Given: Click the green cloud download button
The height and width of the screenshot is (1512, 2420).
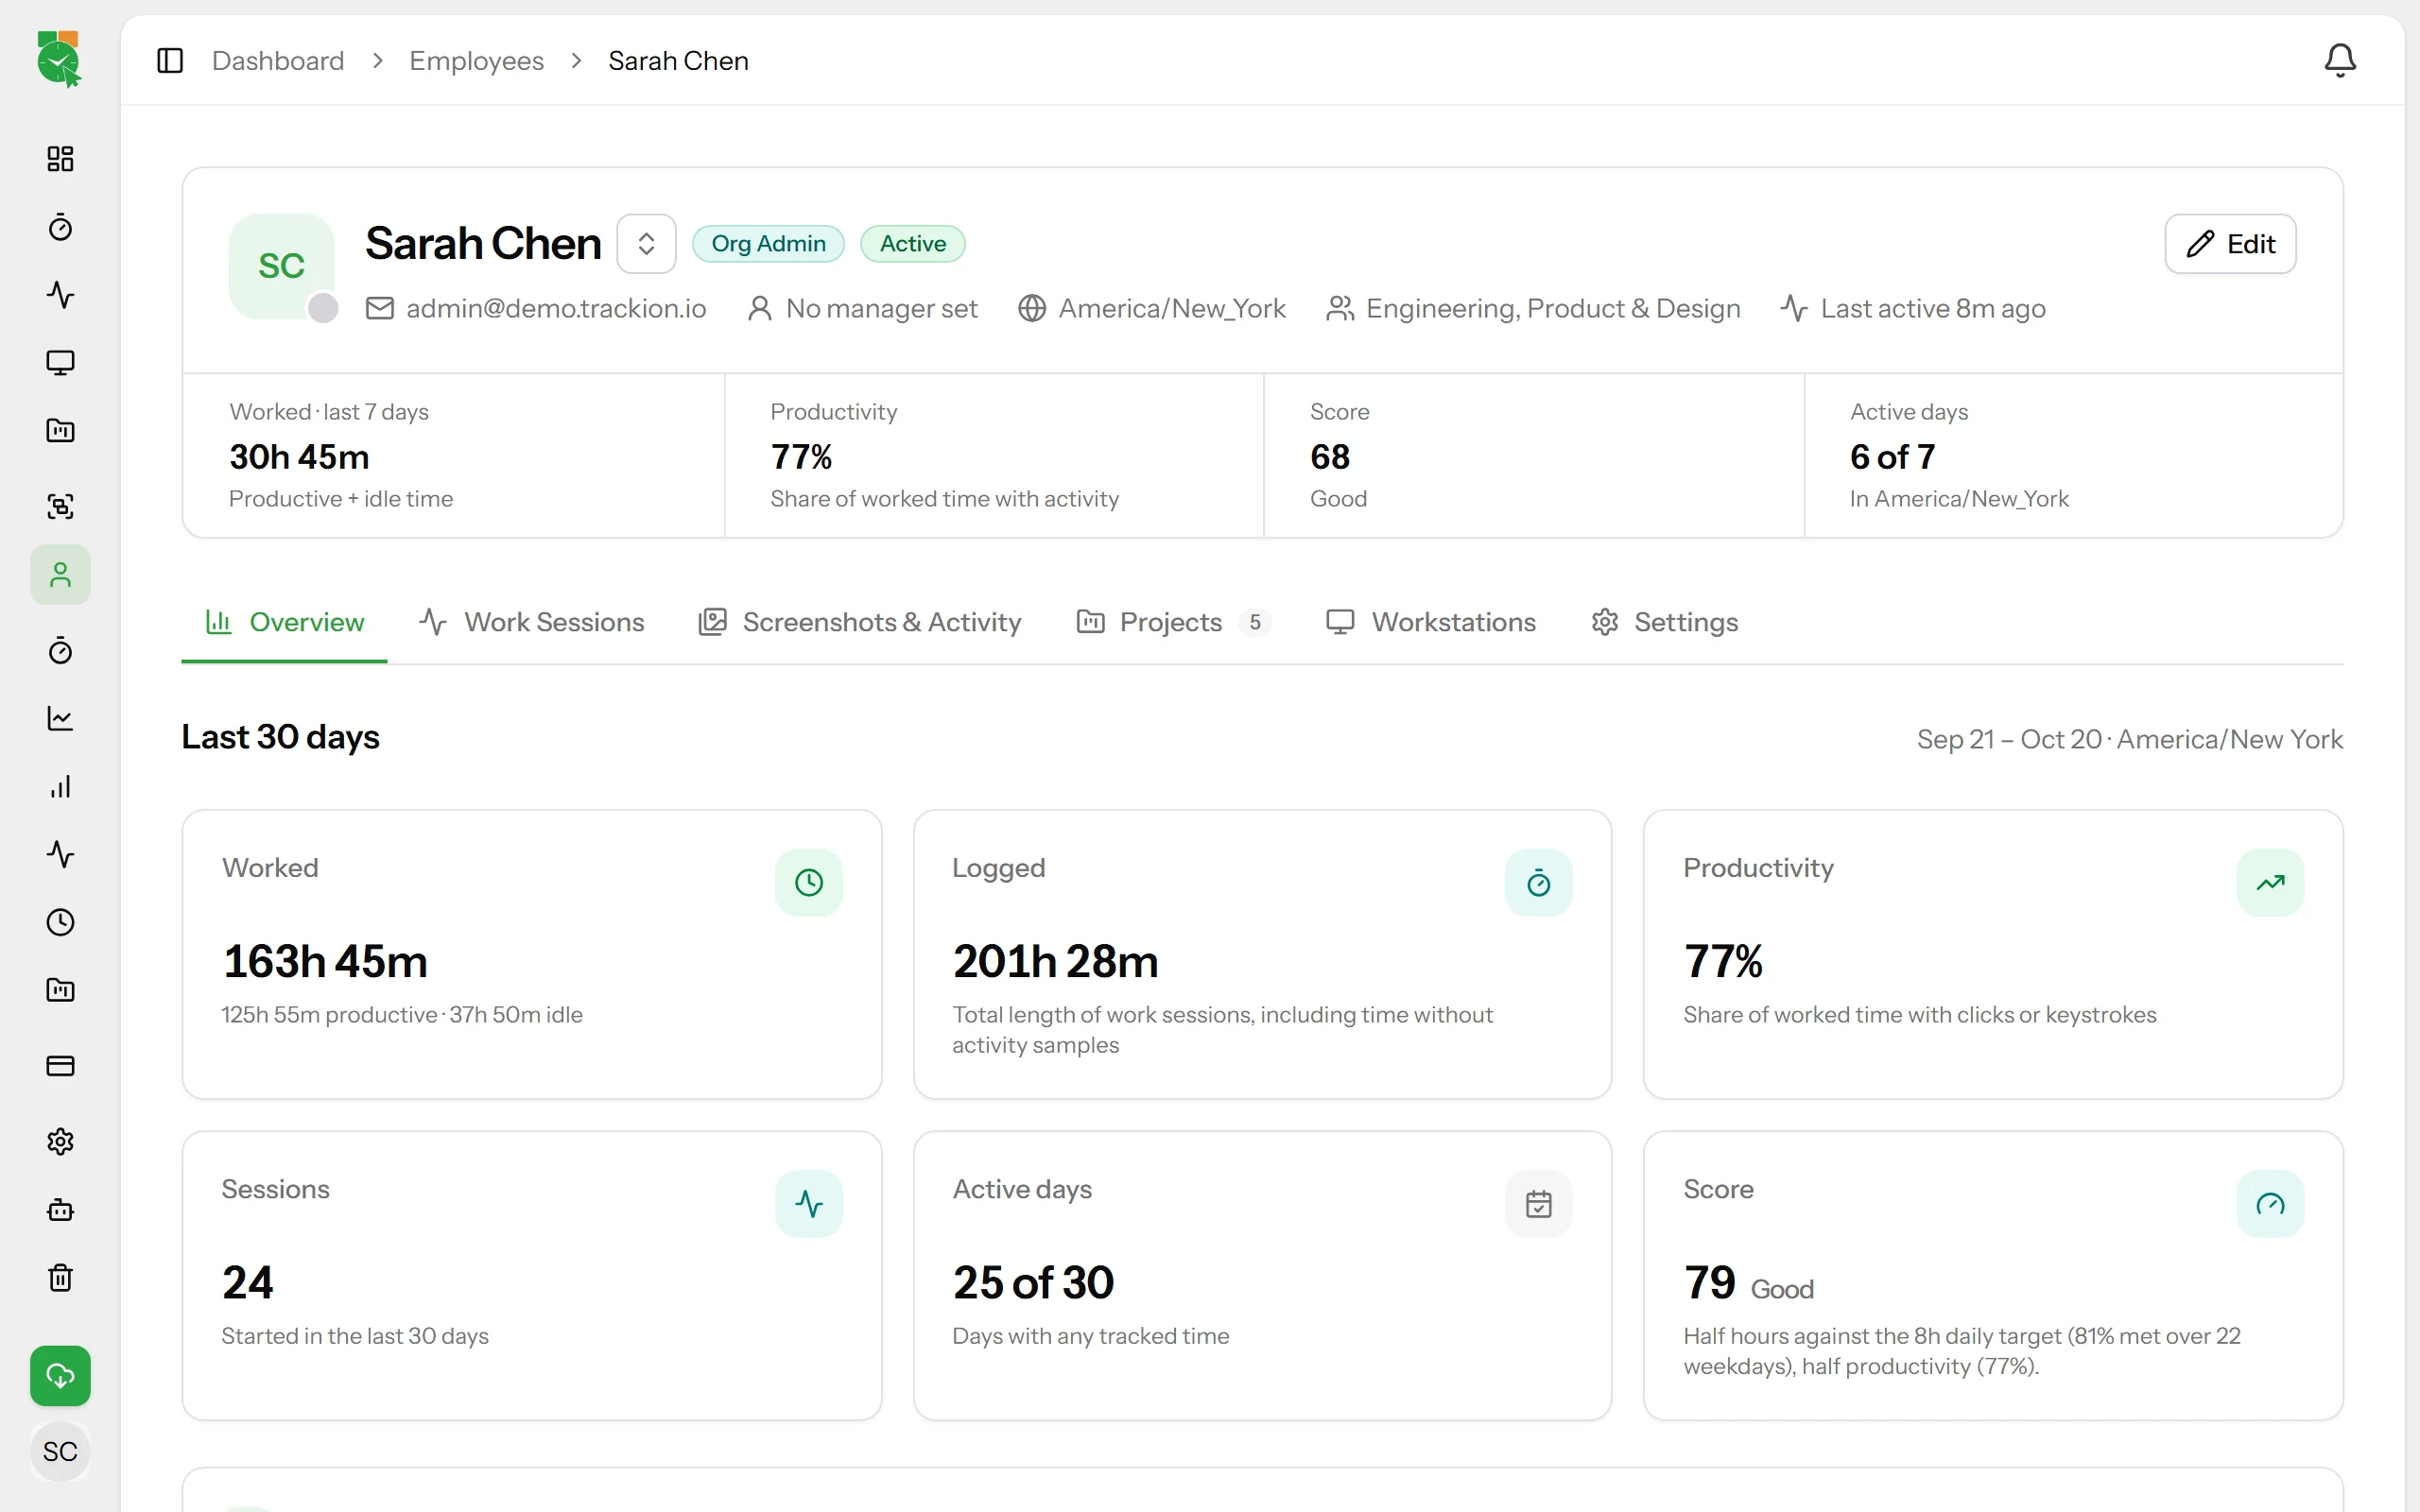Looking at the screenshot, I should (x=60, y=1376).
